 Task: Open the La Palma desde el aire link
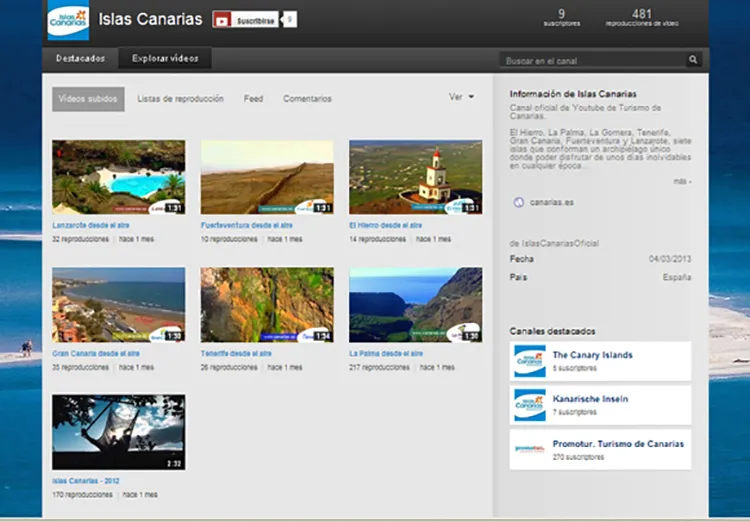pos(384,353)
